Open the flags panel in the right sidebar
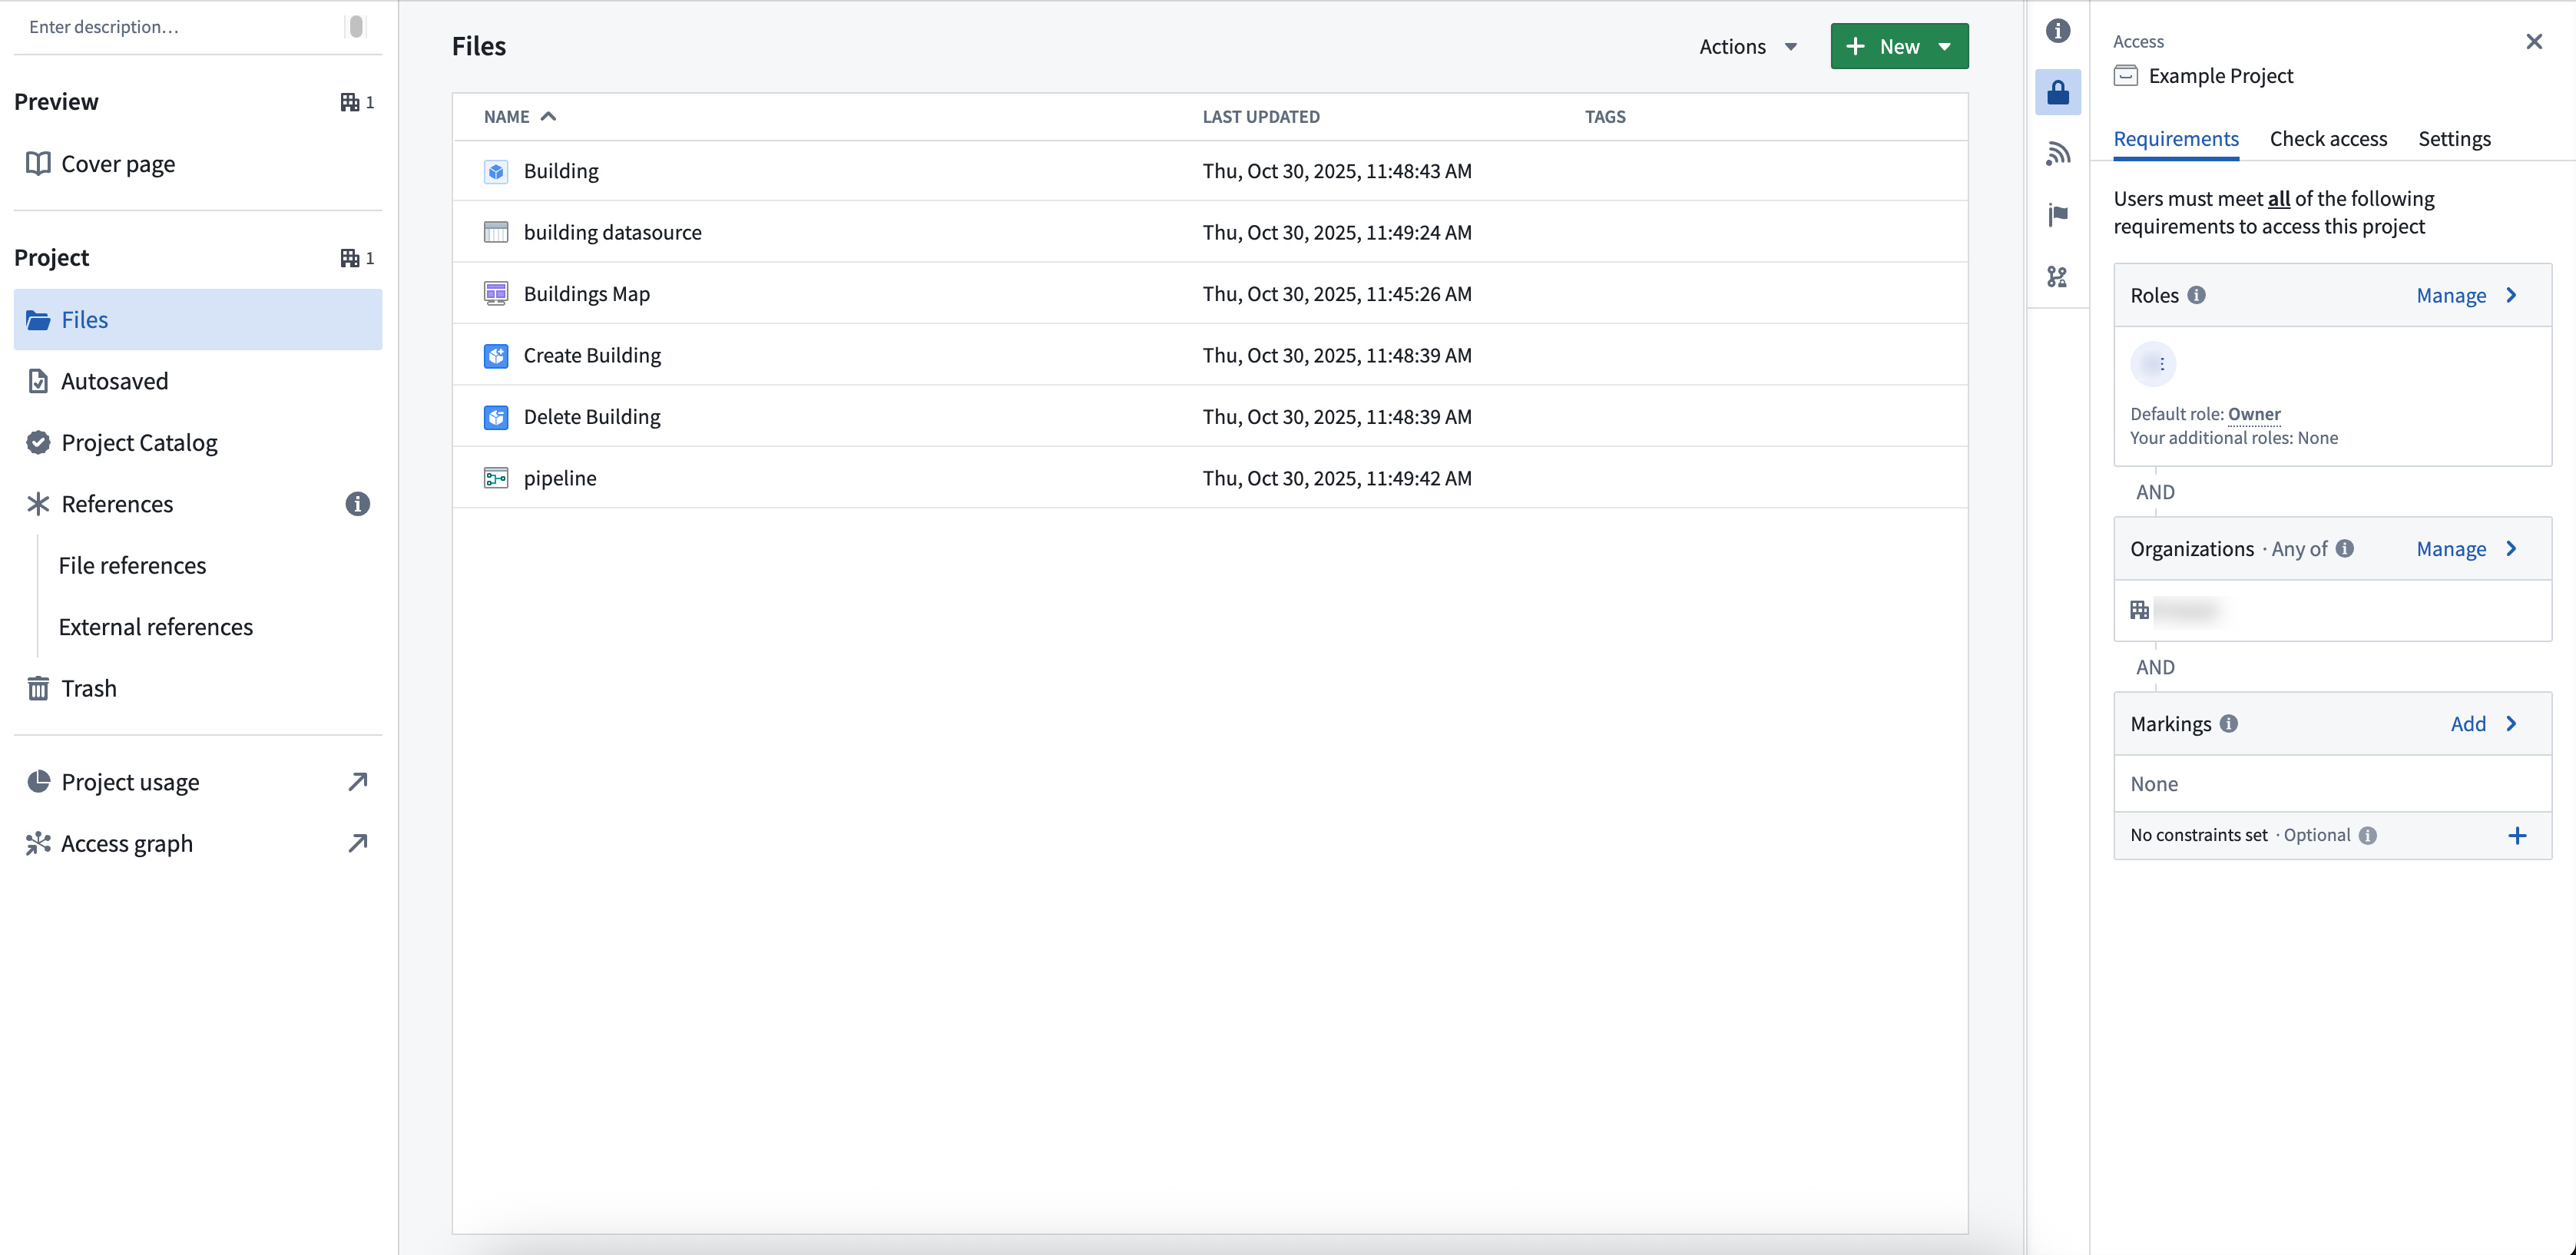 [x=2058, y=215]
